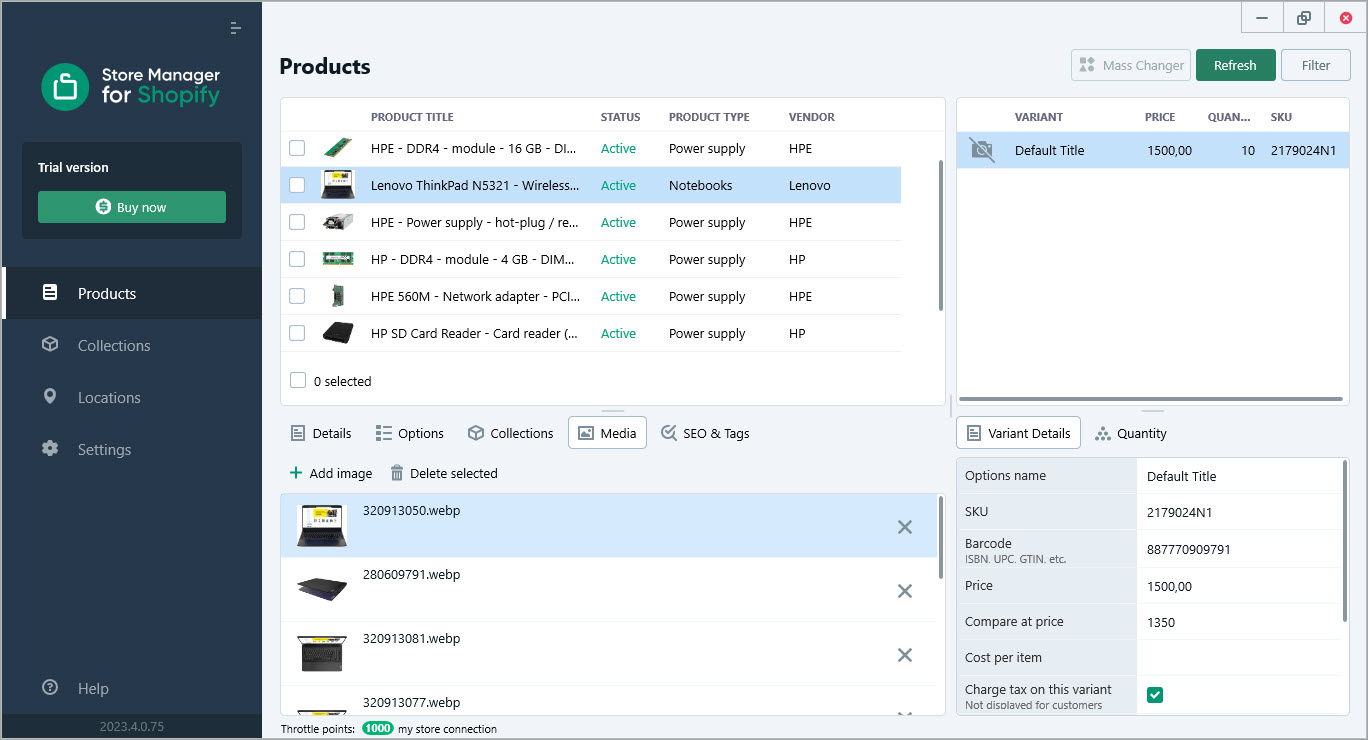Edit the Compare at price field 1350

[x=1238, y=622]
